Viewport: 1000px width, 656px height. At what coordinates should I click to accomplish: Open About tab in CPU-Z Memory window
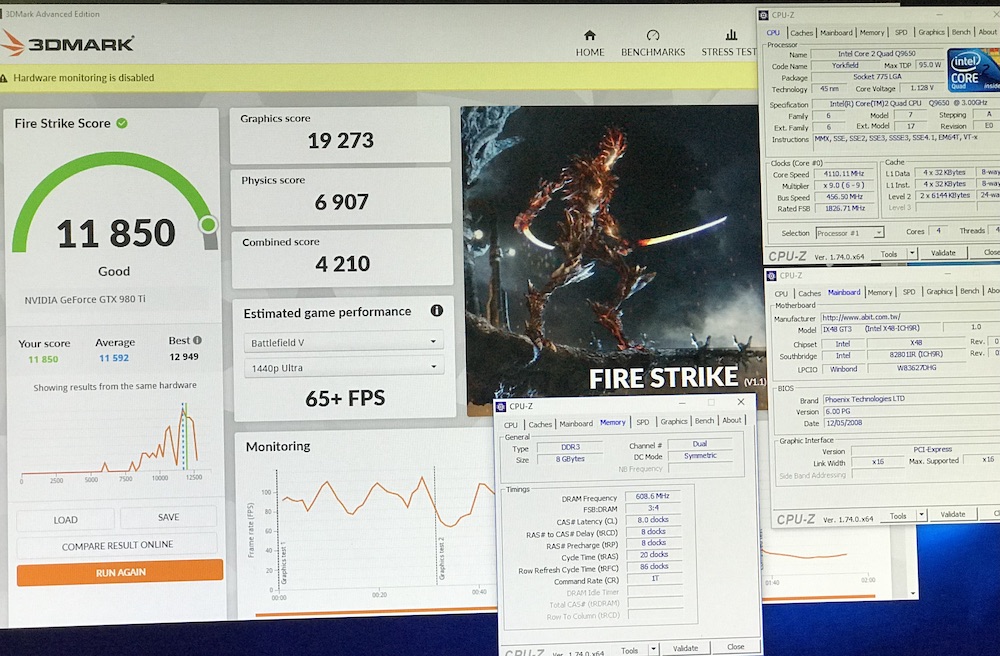click(x=732, y=420)
